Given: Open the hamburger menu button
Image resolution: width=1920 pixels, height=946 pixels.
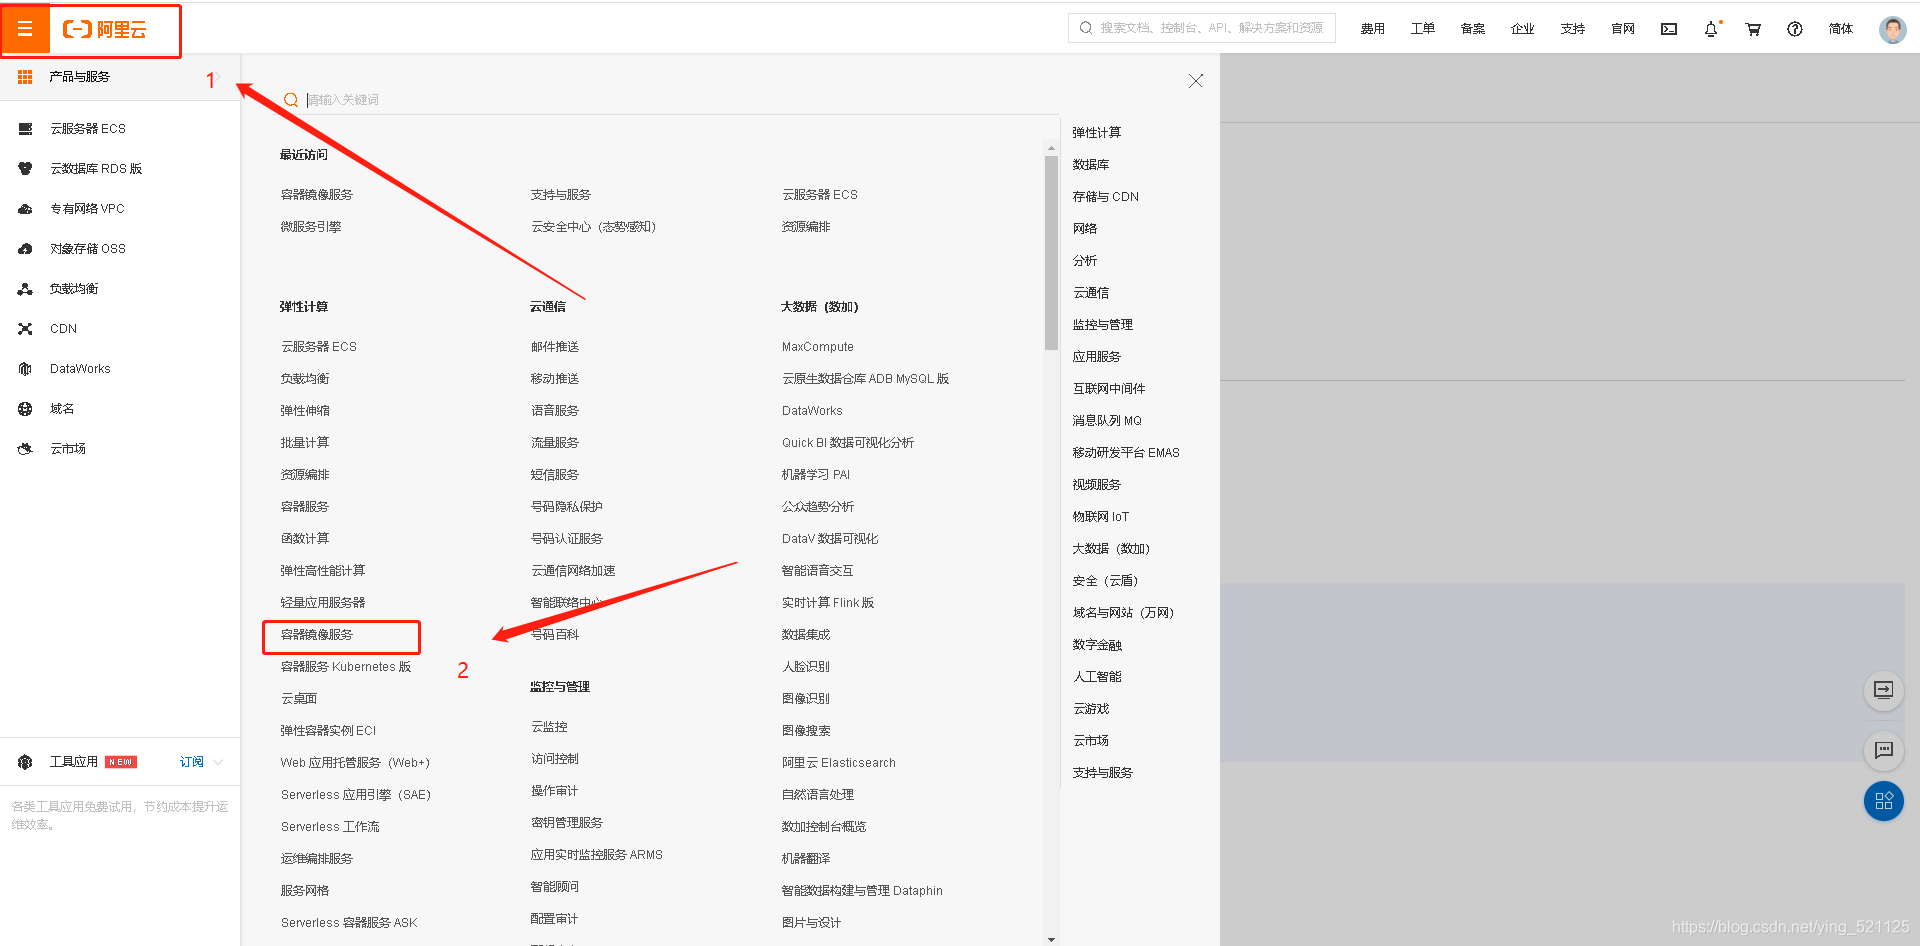Looking at the screenshot, I should click(x=25, y=29).
